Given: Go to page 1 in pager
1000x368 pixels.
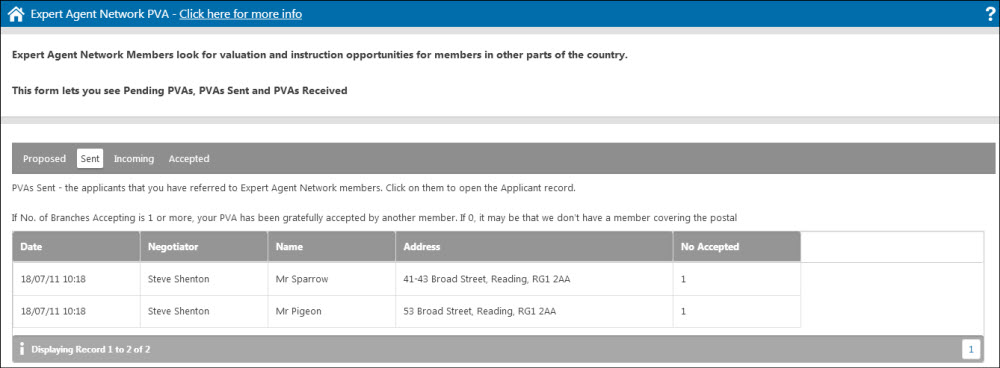Looking at the screenshot, I should coord(971,349).
